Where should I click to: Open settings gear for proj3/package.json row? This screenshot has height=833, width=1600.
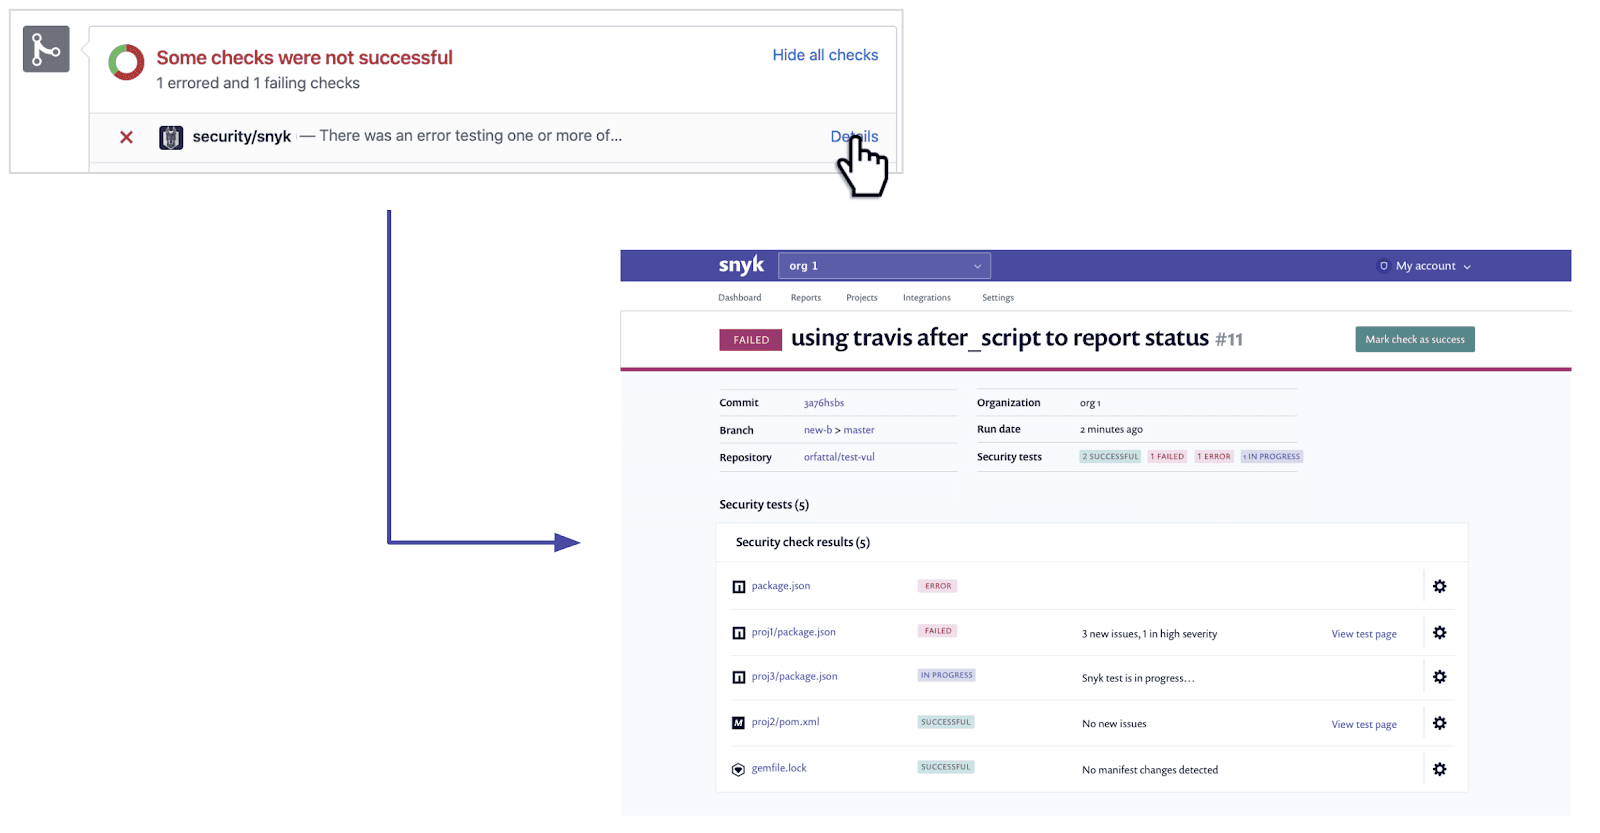[x=1439, y=677]
